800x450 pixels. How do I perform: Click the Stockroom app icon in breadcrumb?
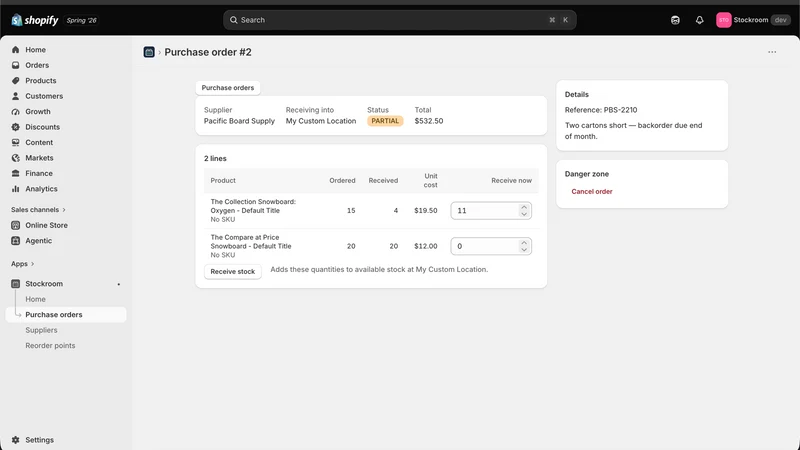point(149,52)
